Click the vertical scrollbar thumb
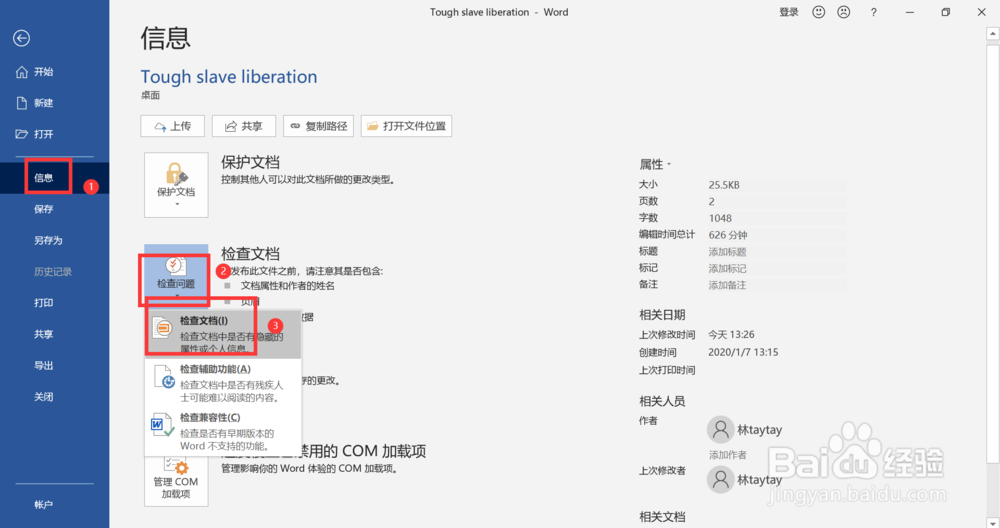 (x=993, y=253)
